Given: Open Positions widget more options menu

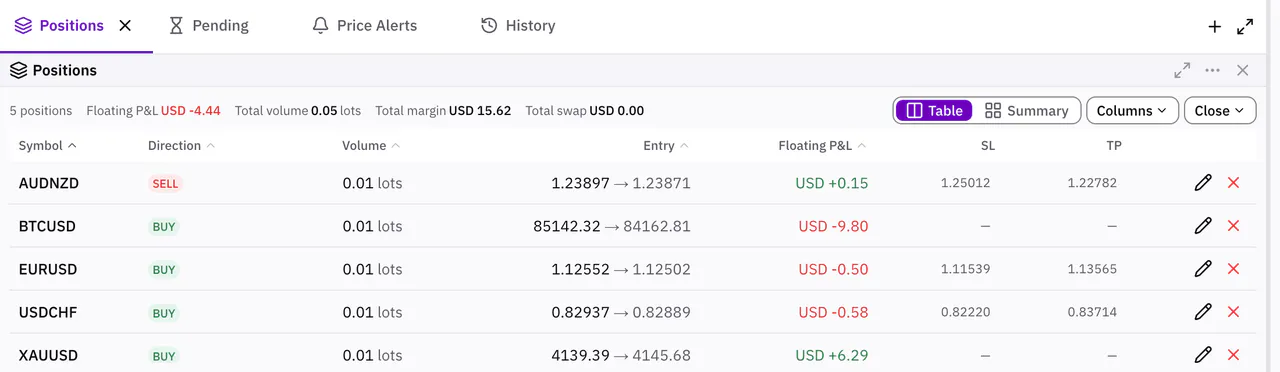Looking at the screenshot, I should [x=1213, y=70].
